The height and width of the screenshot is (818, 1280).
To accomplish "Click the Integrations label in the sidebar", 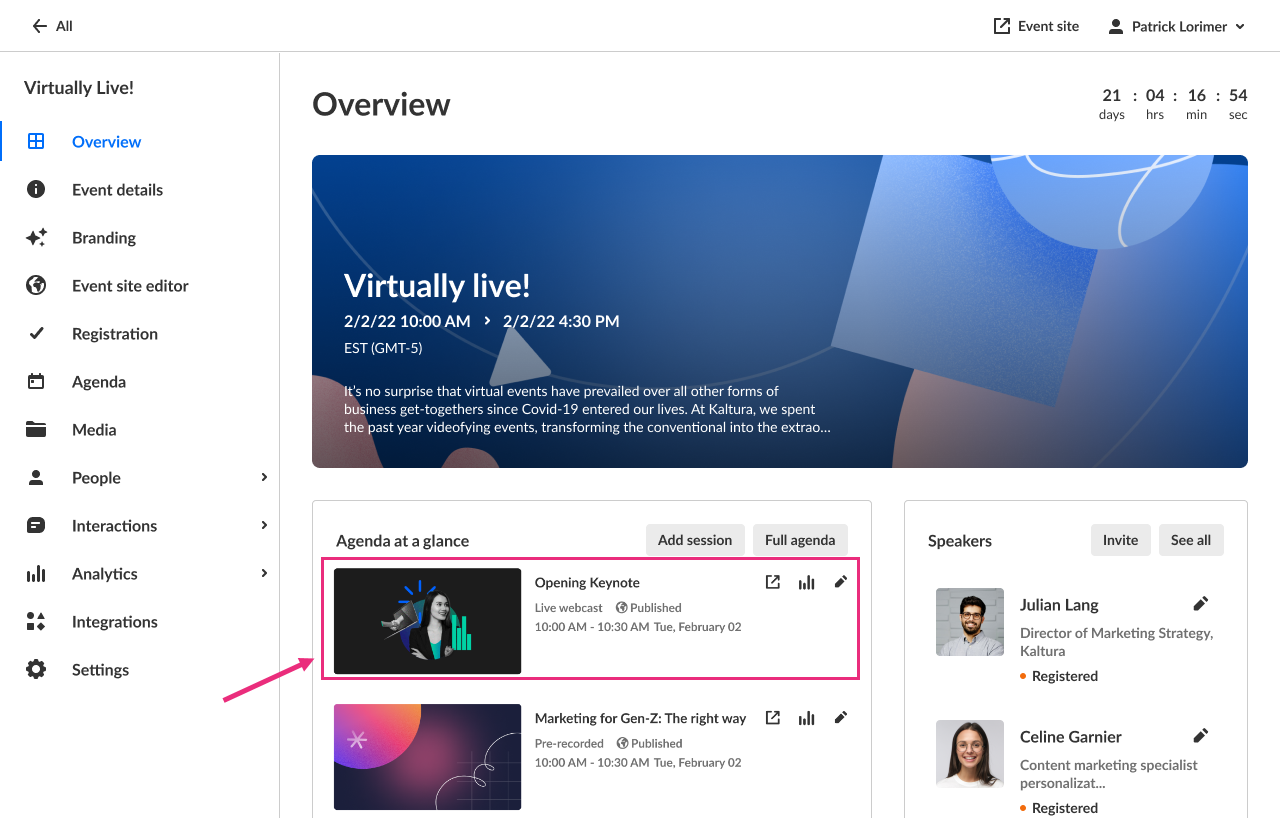I will tap(115, 621).
